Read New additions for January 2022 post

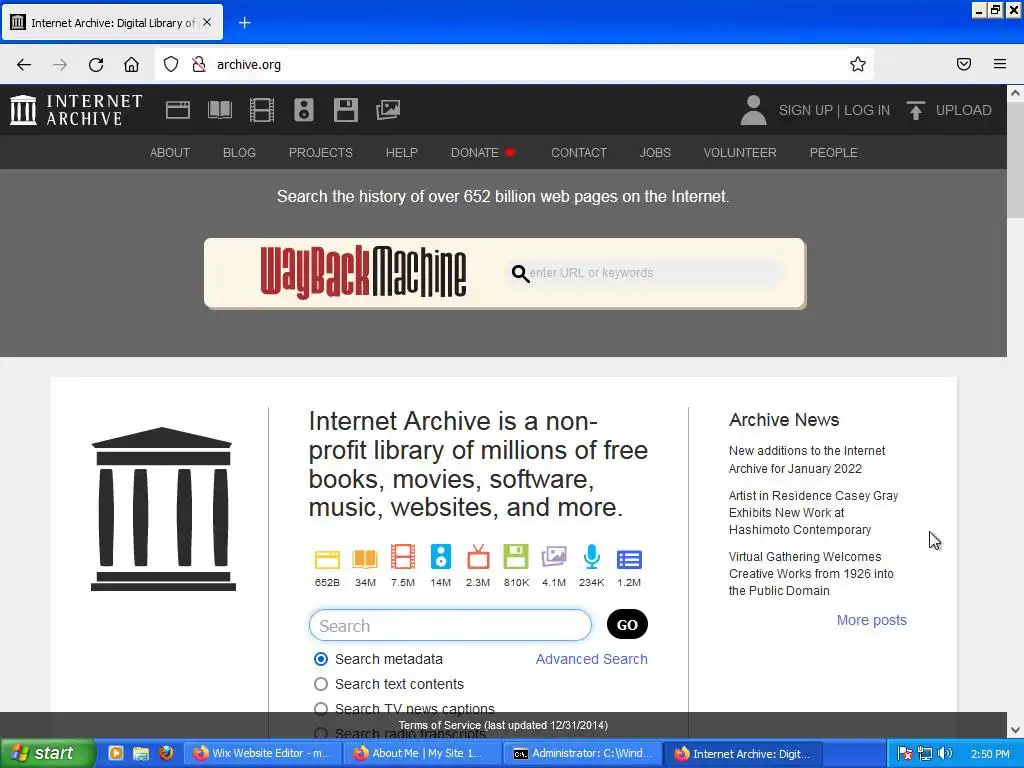tap(807, 460)
